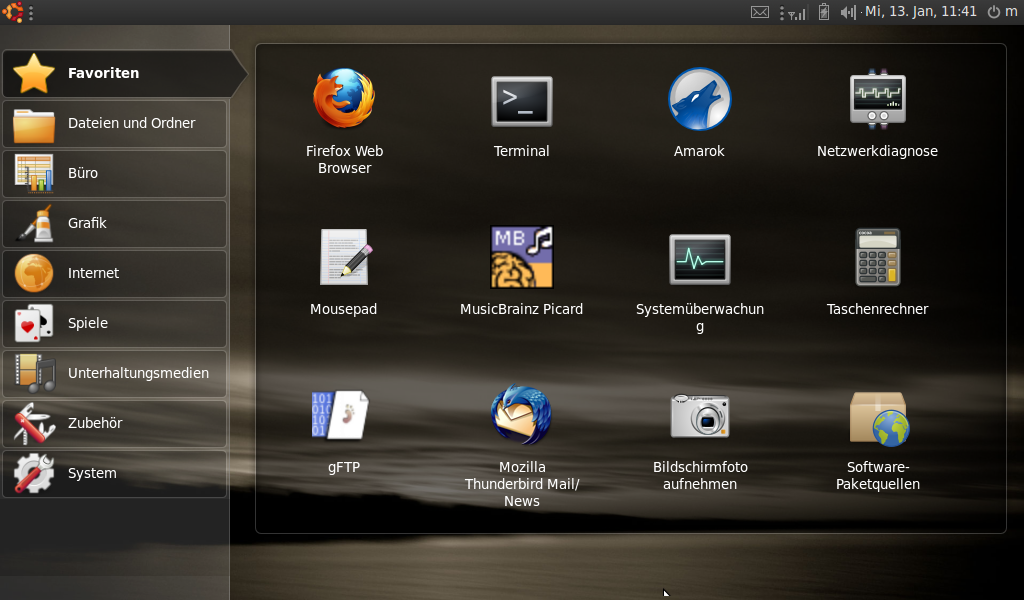Switch to Dateien und Ordner
This screenshot has width=1024, height=600.
coord(115,123)
